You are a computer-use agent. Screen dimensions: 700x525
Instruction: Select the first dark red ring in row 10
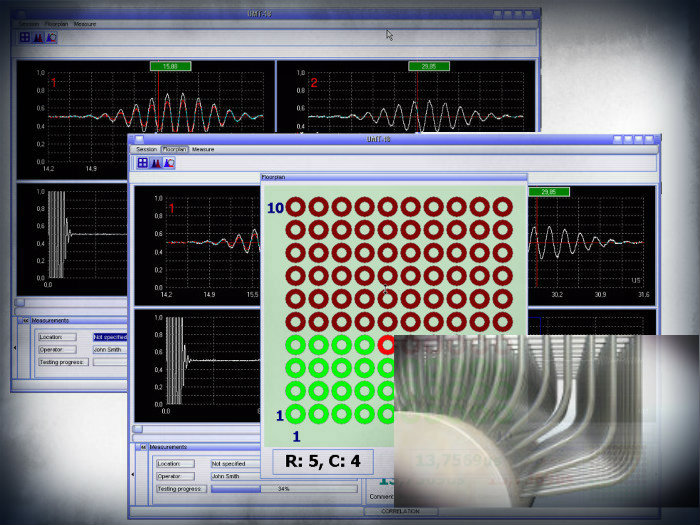[x=295, y=207]
